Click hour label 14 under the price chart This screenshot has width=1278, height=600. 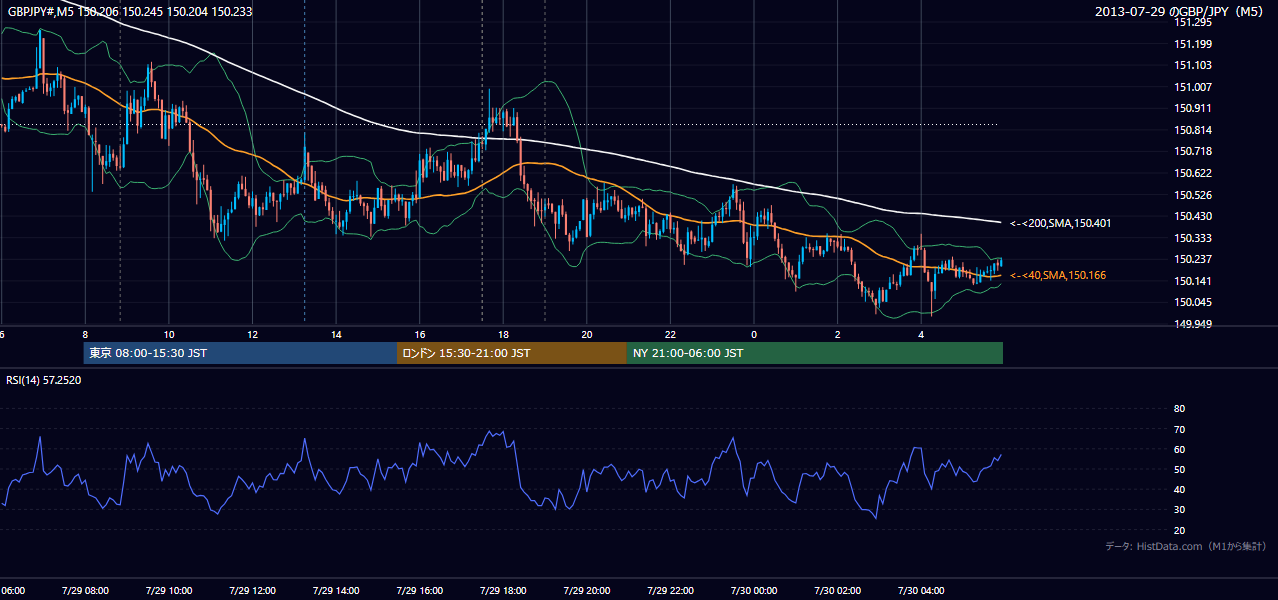pyautogui.click(x=337, y=335)
